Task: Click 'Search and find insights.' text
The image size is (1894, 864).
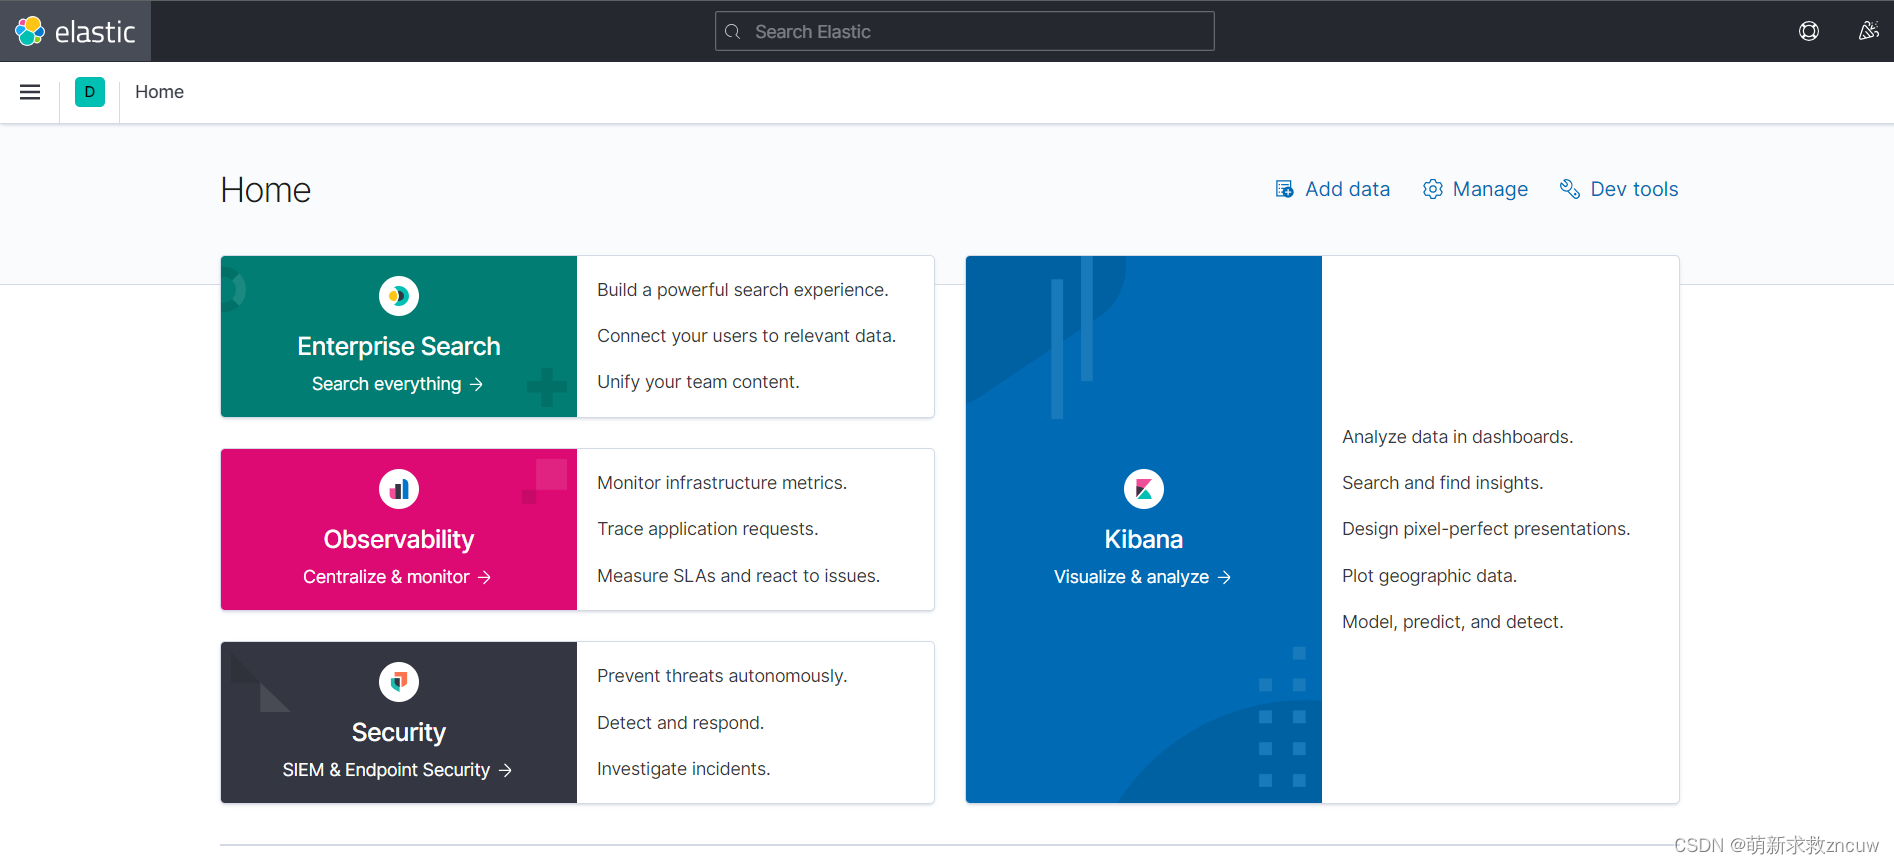Action: pyautogui.click(x=1443, y=483)
